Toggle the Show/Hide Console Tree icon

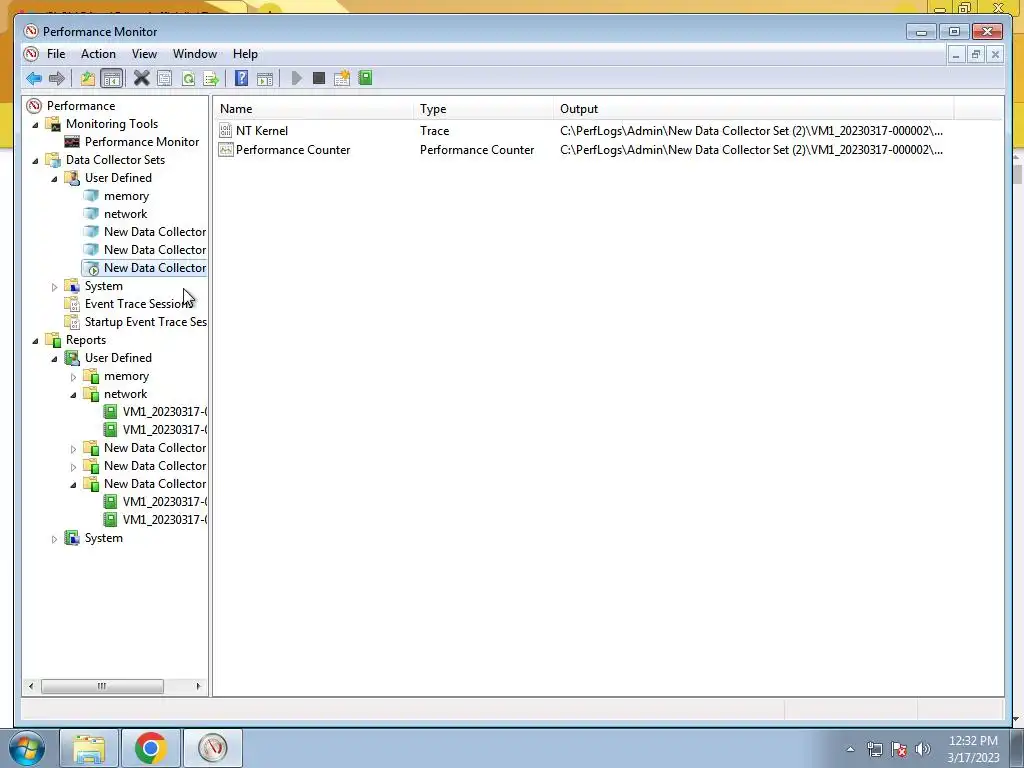(x=112, y=78)
